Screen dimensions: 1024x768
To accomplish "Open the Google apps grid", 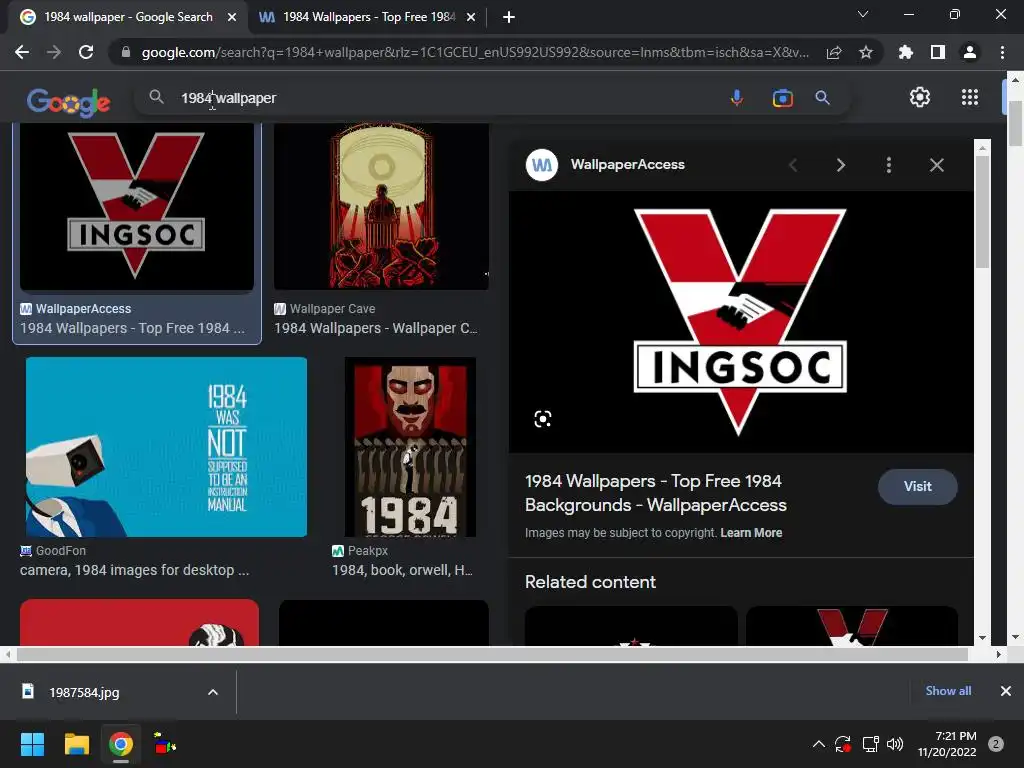I will tap(970, 97).
